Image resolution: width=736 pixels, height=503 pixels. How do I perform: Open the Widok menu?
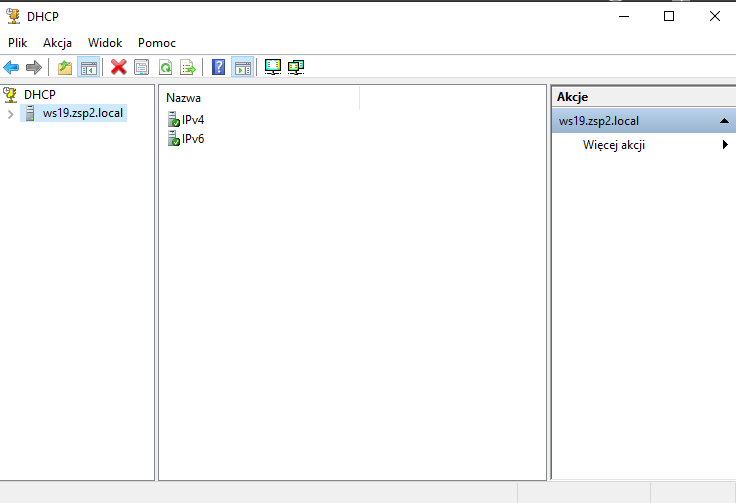[105, 43]
